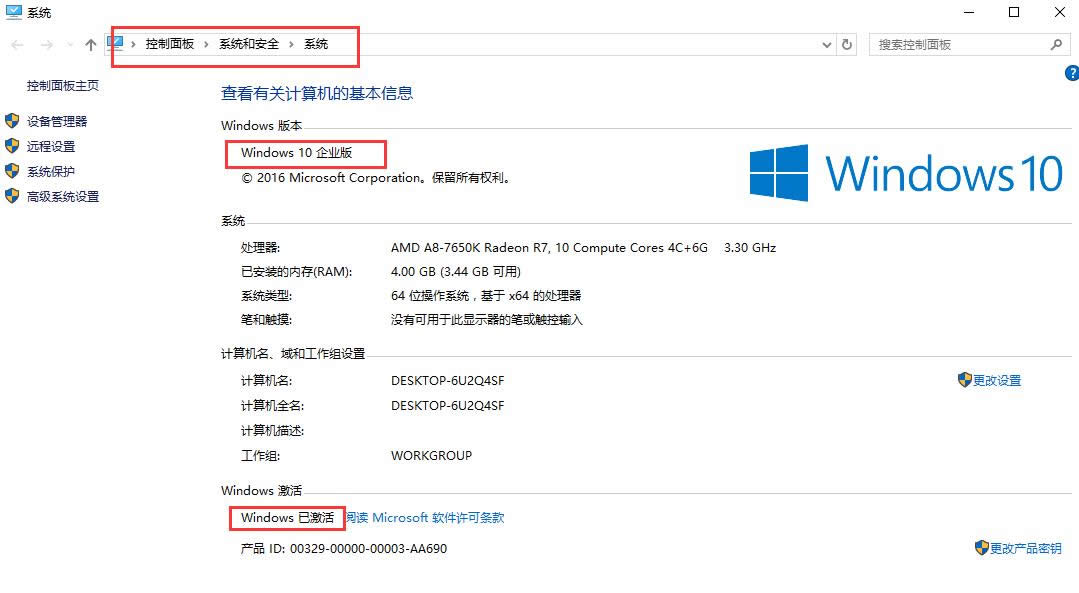Image resolution: width=1079 pixels, height=593 pixels.
Task: Click the up-arrow navigation control
Action: point(90,44)
